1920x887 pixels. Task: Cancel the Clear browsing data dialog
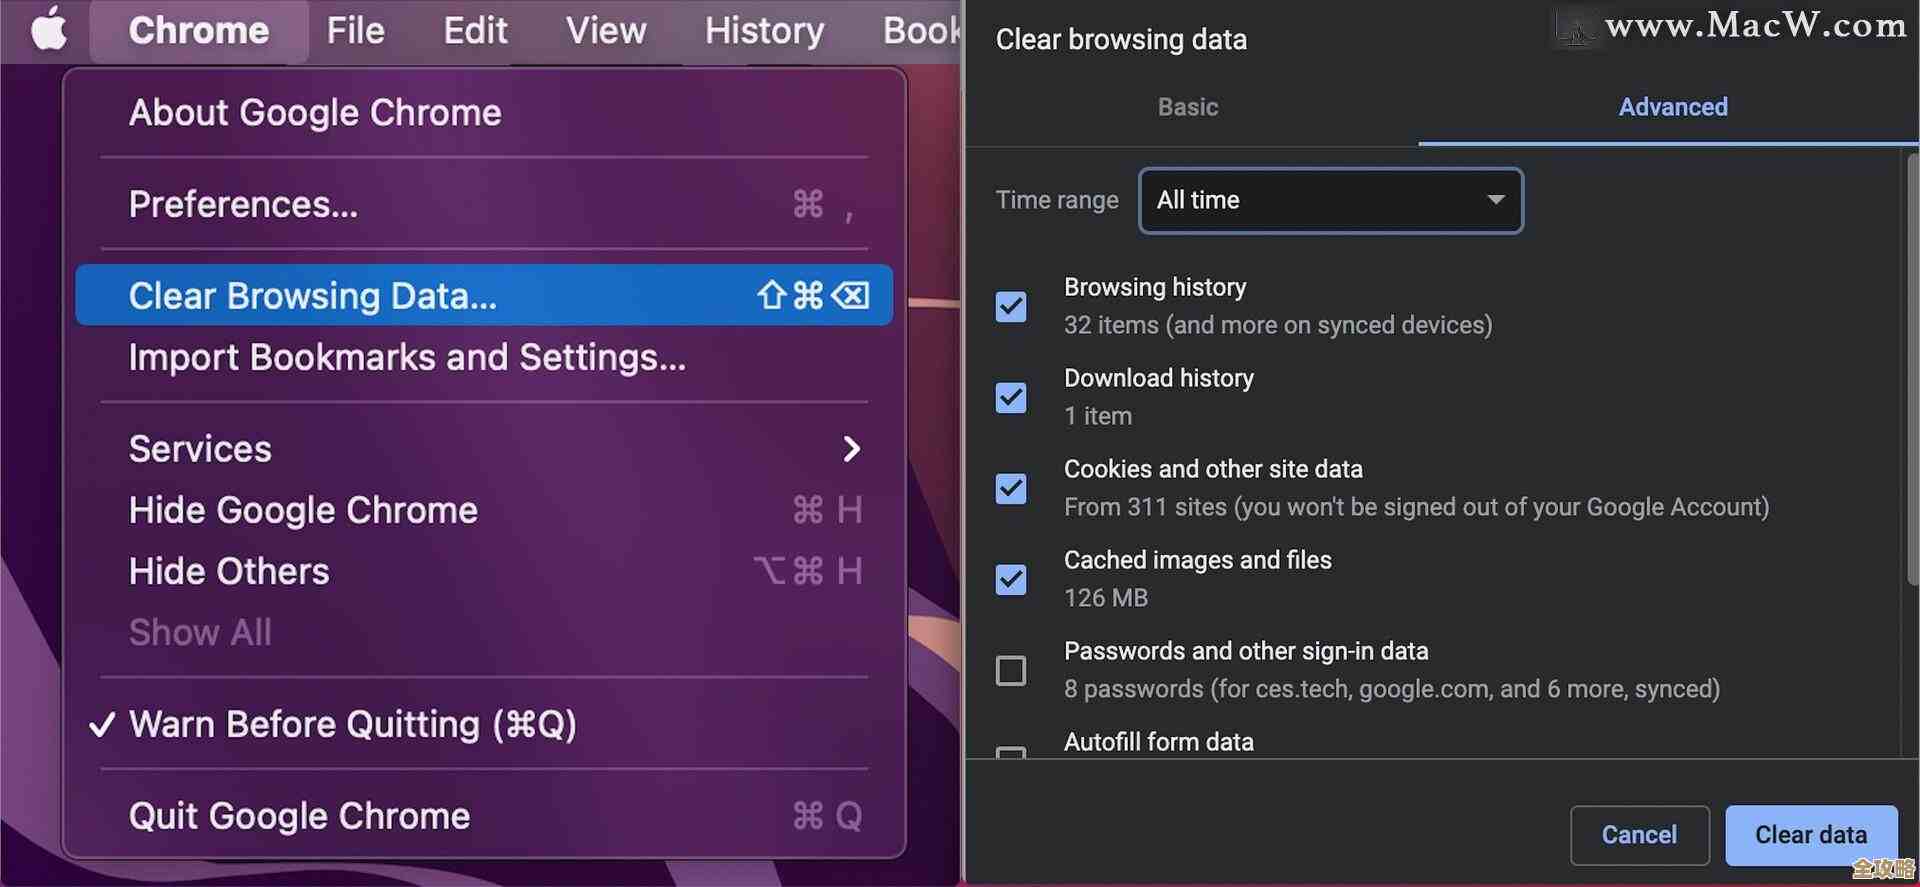pyautogui.click(x=1639, y=835)
